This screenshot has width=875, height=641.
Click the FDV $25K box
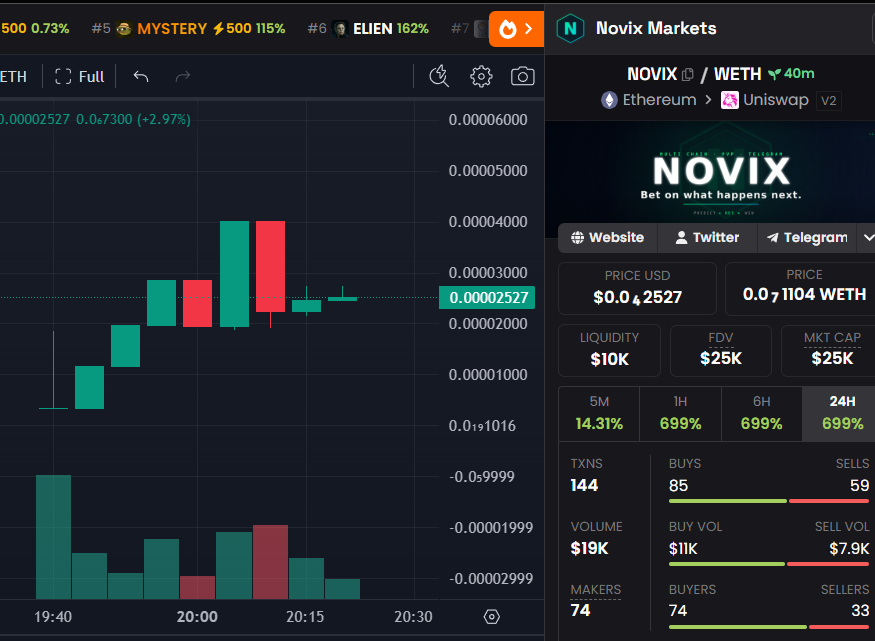click(720, 351)
